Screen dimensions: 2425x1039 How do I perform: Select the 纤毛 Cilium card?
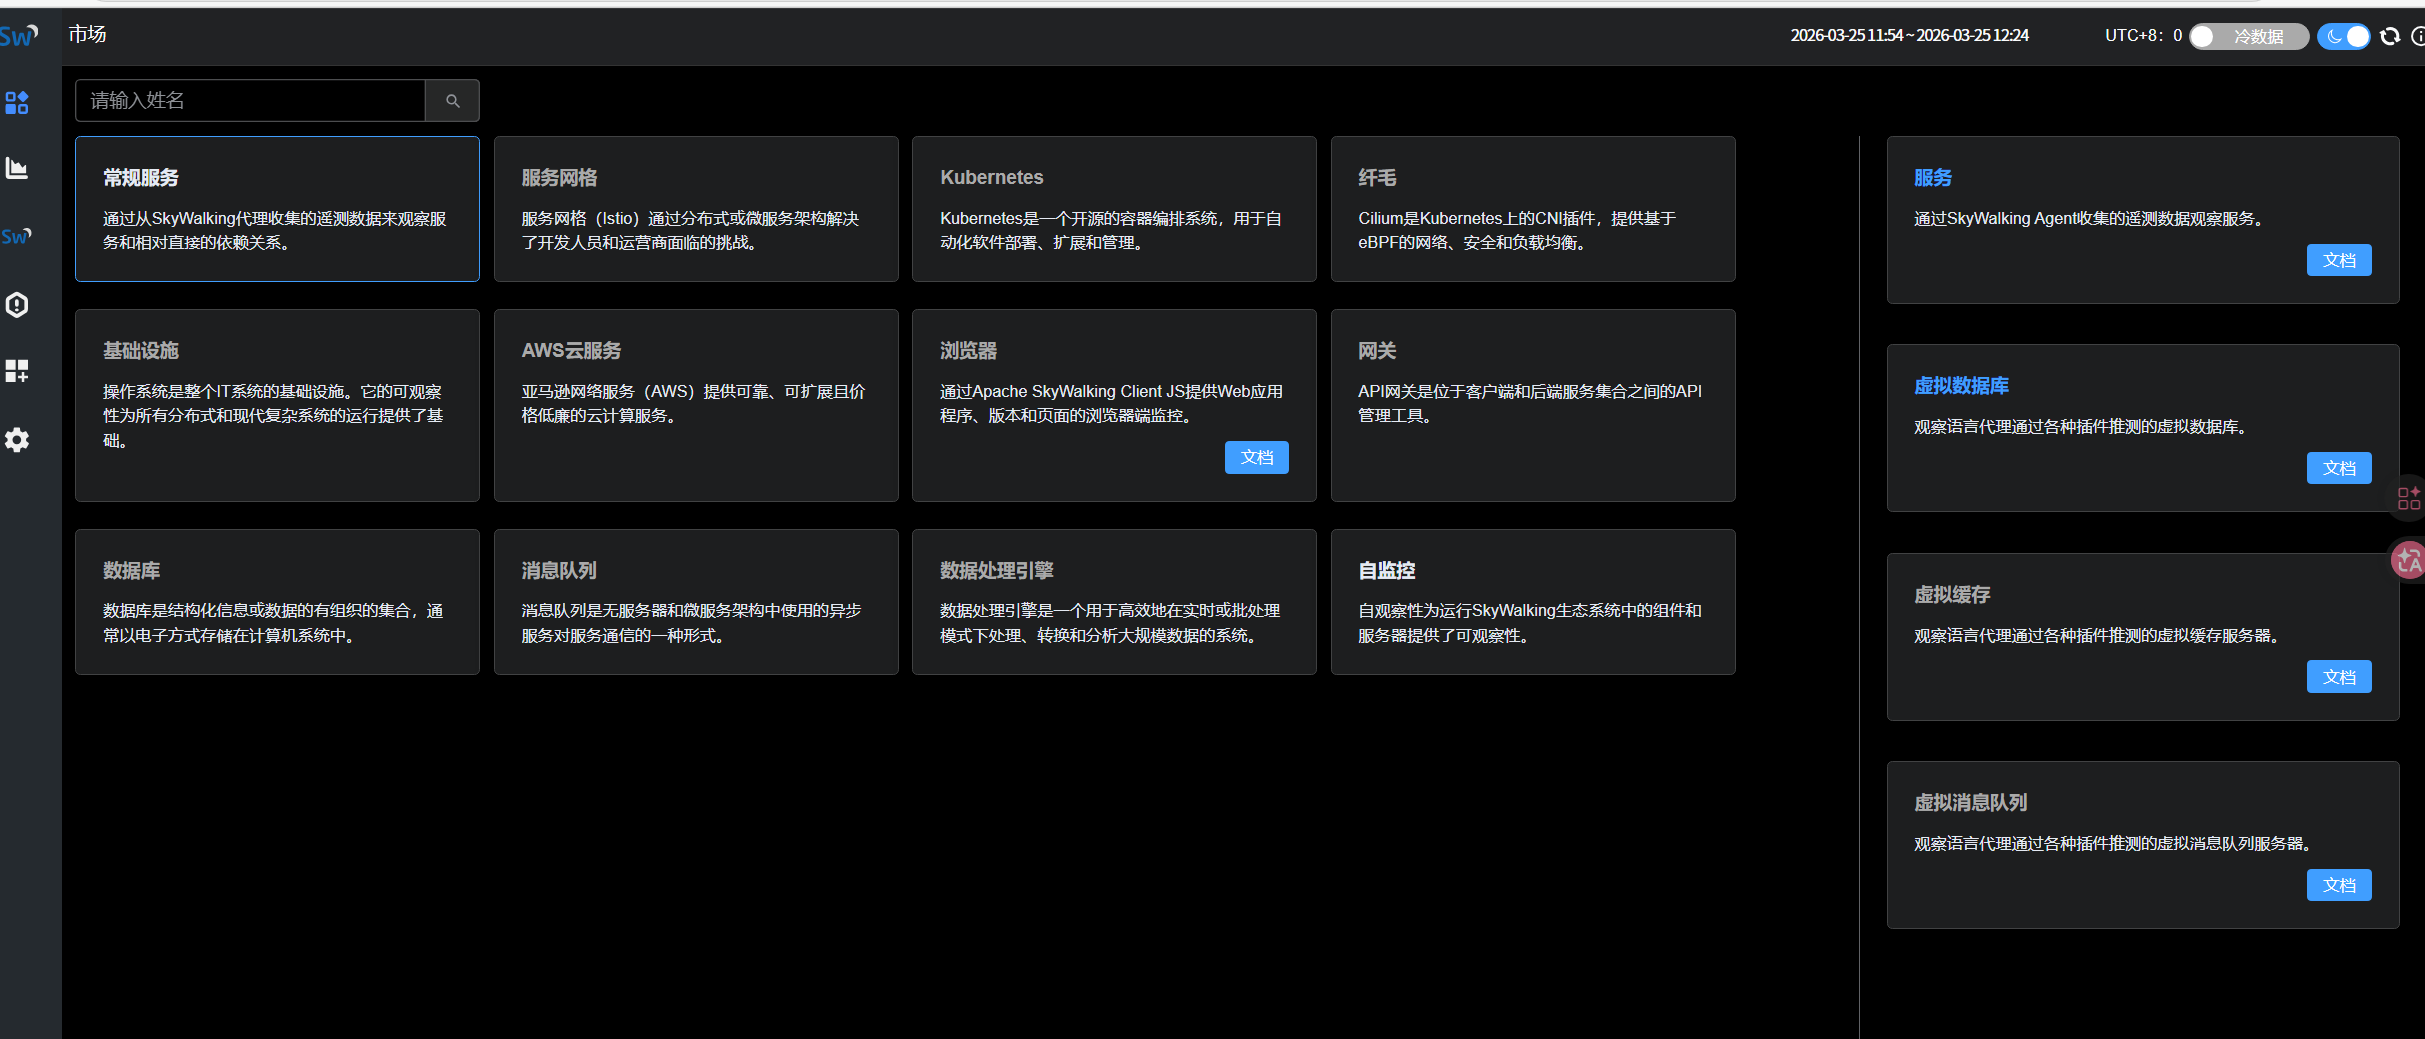pyautogui.click(x=1533, y=209)
